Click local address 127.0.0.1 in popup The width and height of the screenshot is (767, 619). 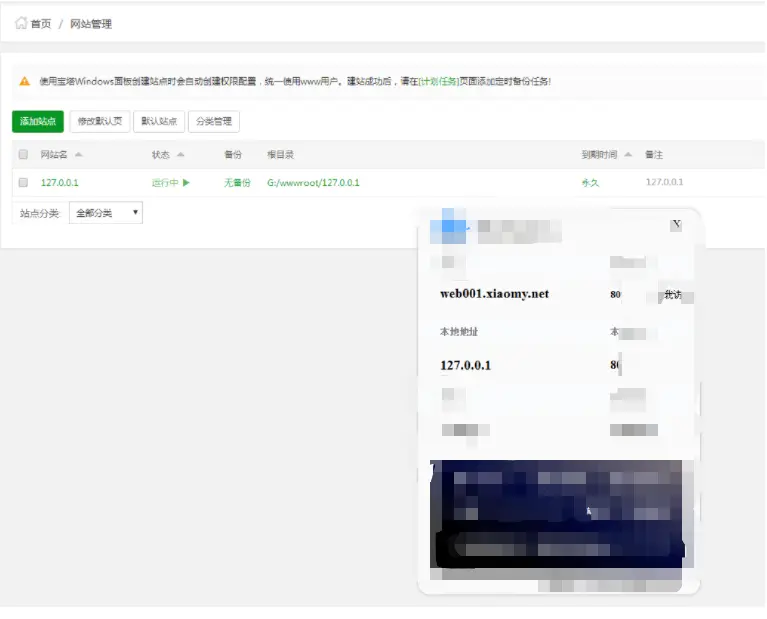465,365
